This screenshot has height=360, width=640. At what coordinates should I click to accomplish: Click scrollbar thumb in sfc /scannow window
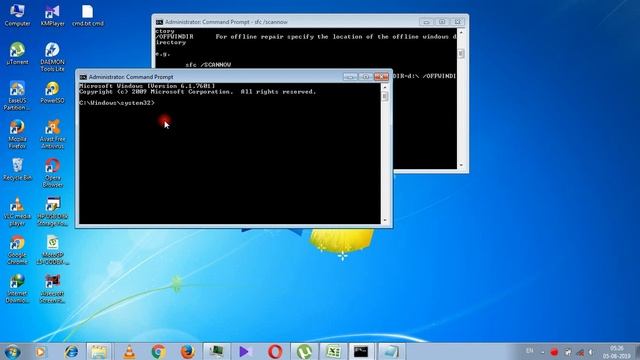click(461, 53)
